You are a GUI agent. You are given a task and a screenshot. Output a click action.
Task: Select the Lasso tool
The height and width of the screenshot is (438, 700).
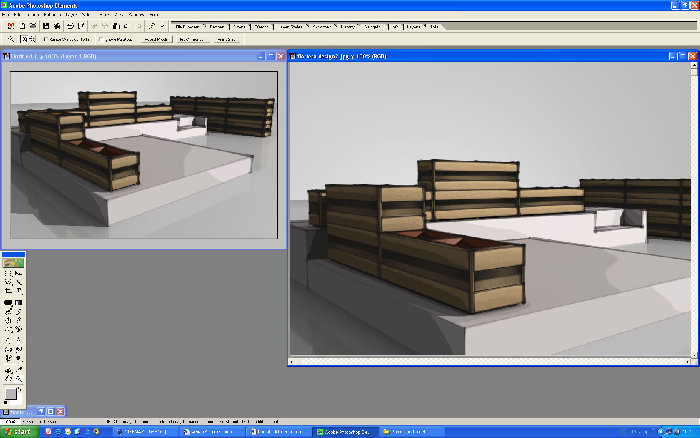[x=8, y=282]
